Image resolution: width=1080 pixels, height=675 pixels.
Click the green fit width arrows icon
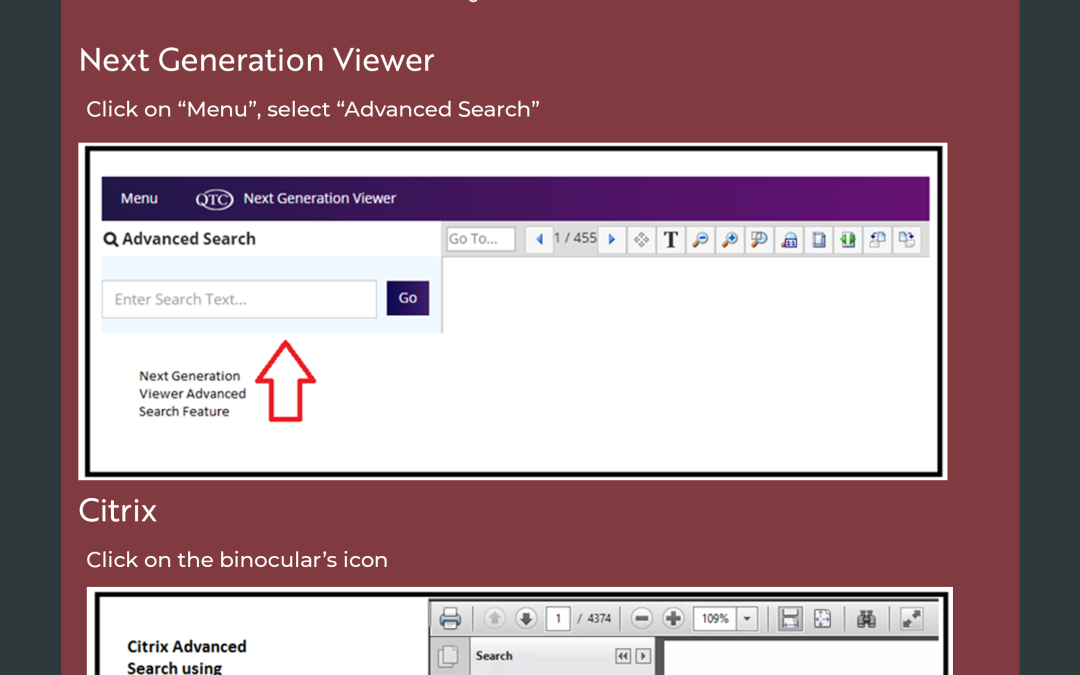point(848,239)
